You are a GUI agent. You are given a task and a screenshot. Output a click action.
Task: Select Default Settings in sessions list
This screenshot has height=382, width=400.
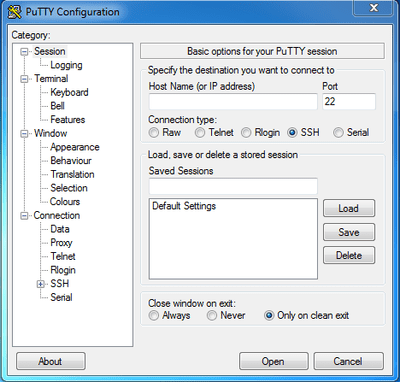tap(184, 206)
